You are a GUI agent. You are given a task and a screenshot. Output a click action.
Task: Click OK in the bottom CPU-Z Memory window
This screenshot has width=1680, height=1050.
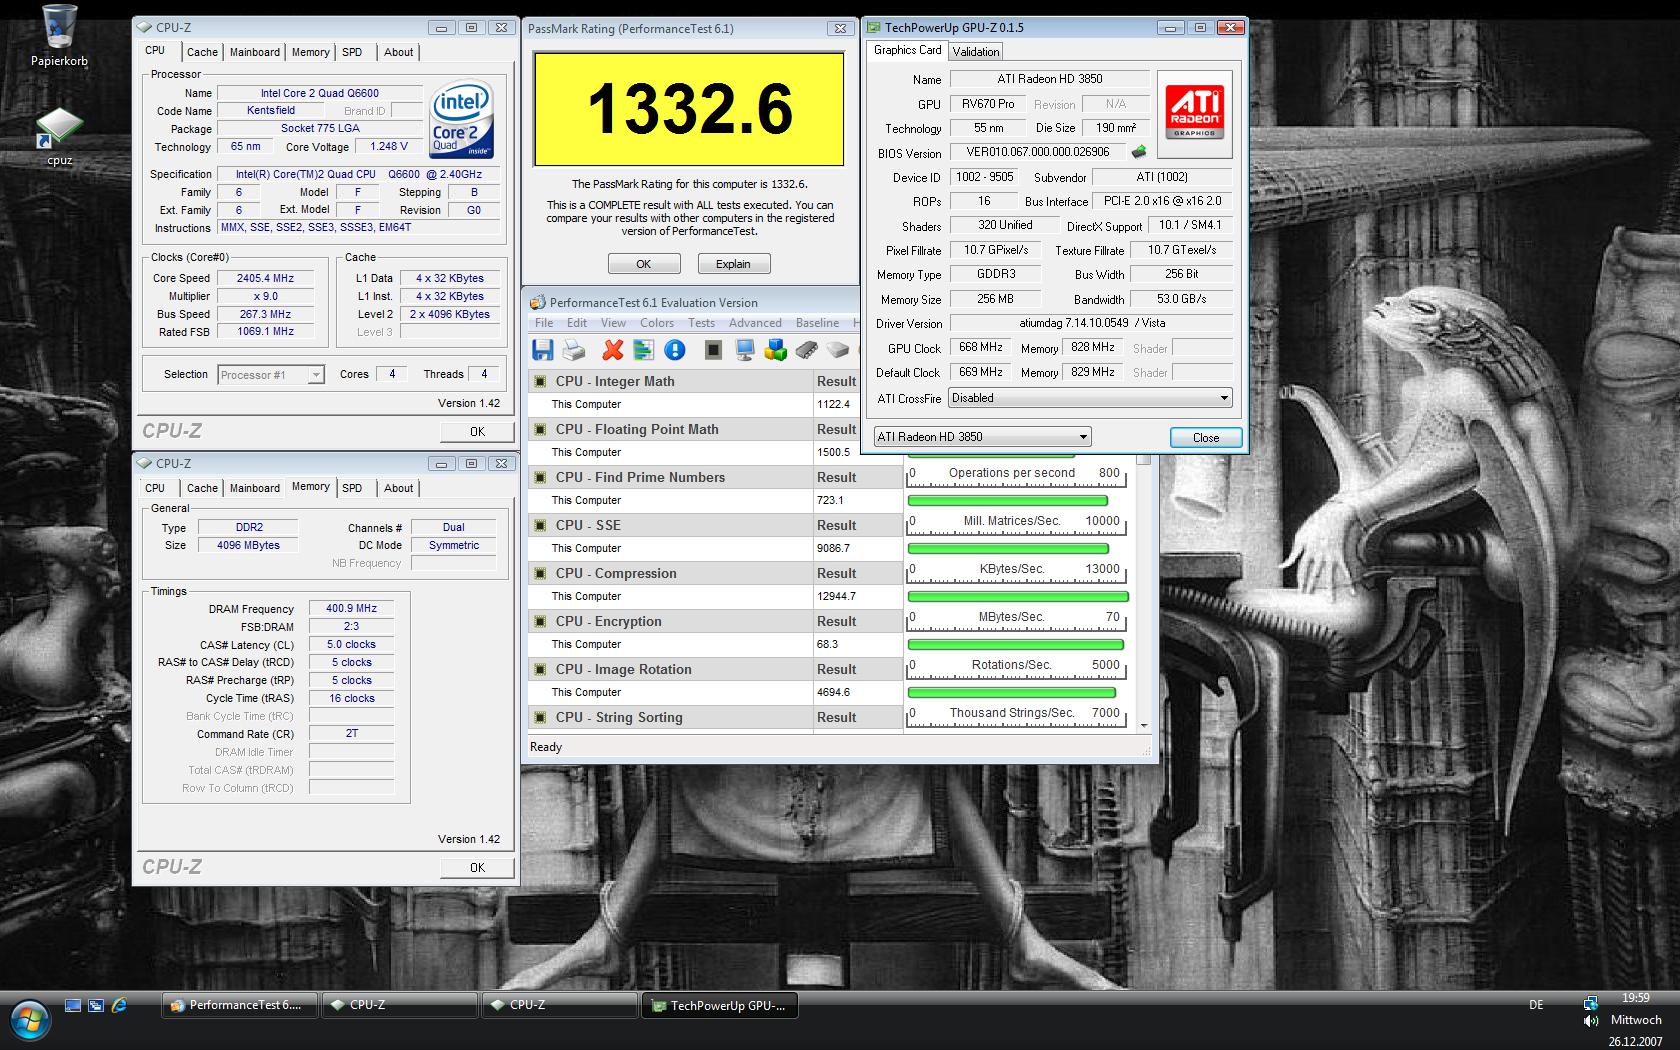click(477, 867)
